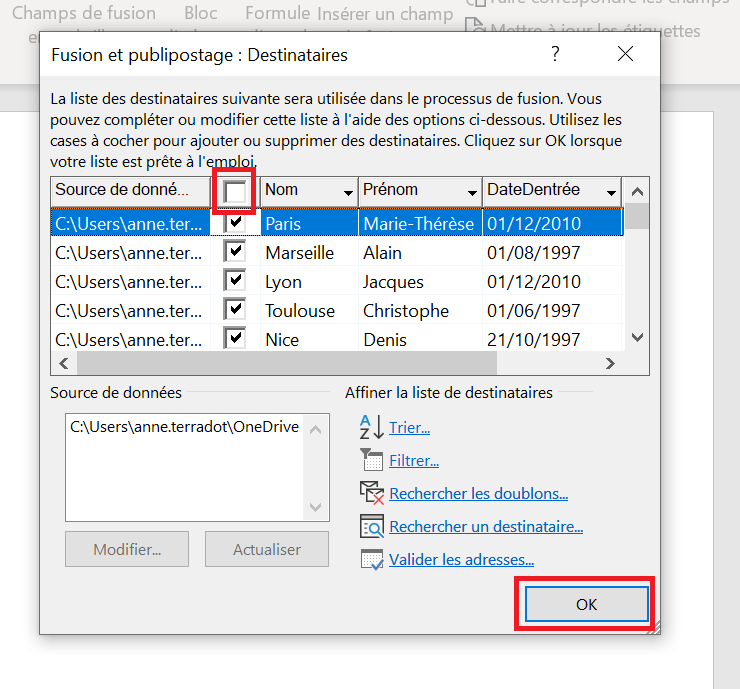Click the Filtrer filter icon
The width and height of the screenshot is (740, 689).
pyautogui.click(x=371, y=461)
